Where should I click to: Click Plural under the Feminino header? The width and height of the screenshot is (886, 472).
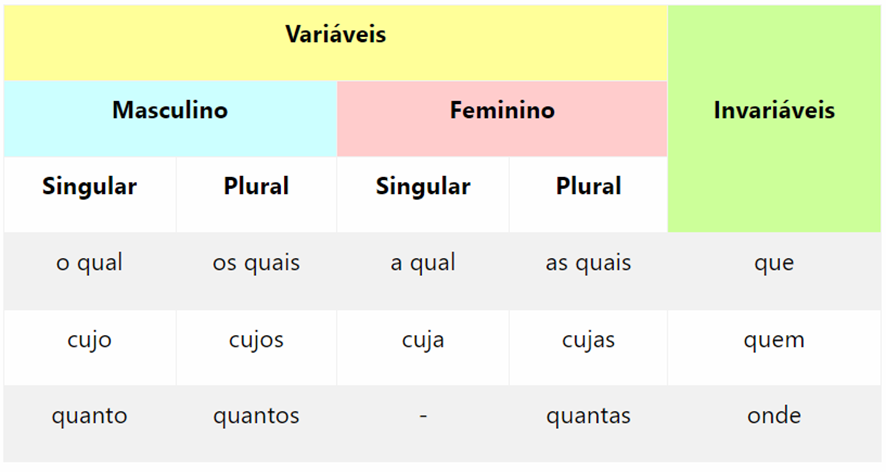pos(588,187)
